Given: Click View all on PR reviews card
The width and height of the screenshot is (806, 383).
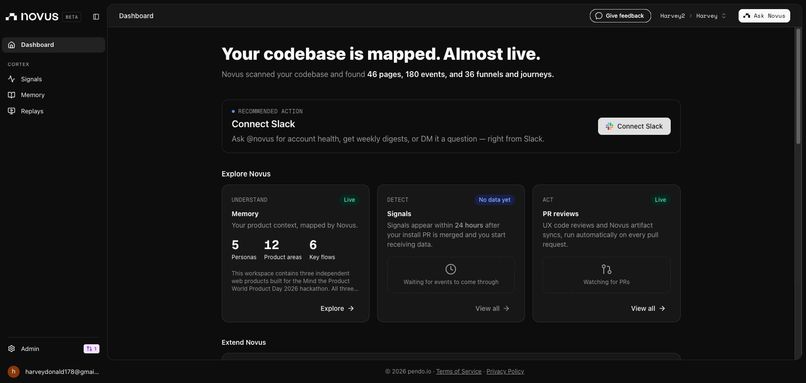Looking at the screenshot, I should (648, 308).
